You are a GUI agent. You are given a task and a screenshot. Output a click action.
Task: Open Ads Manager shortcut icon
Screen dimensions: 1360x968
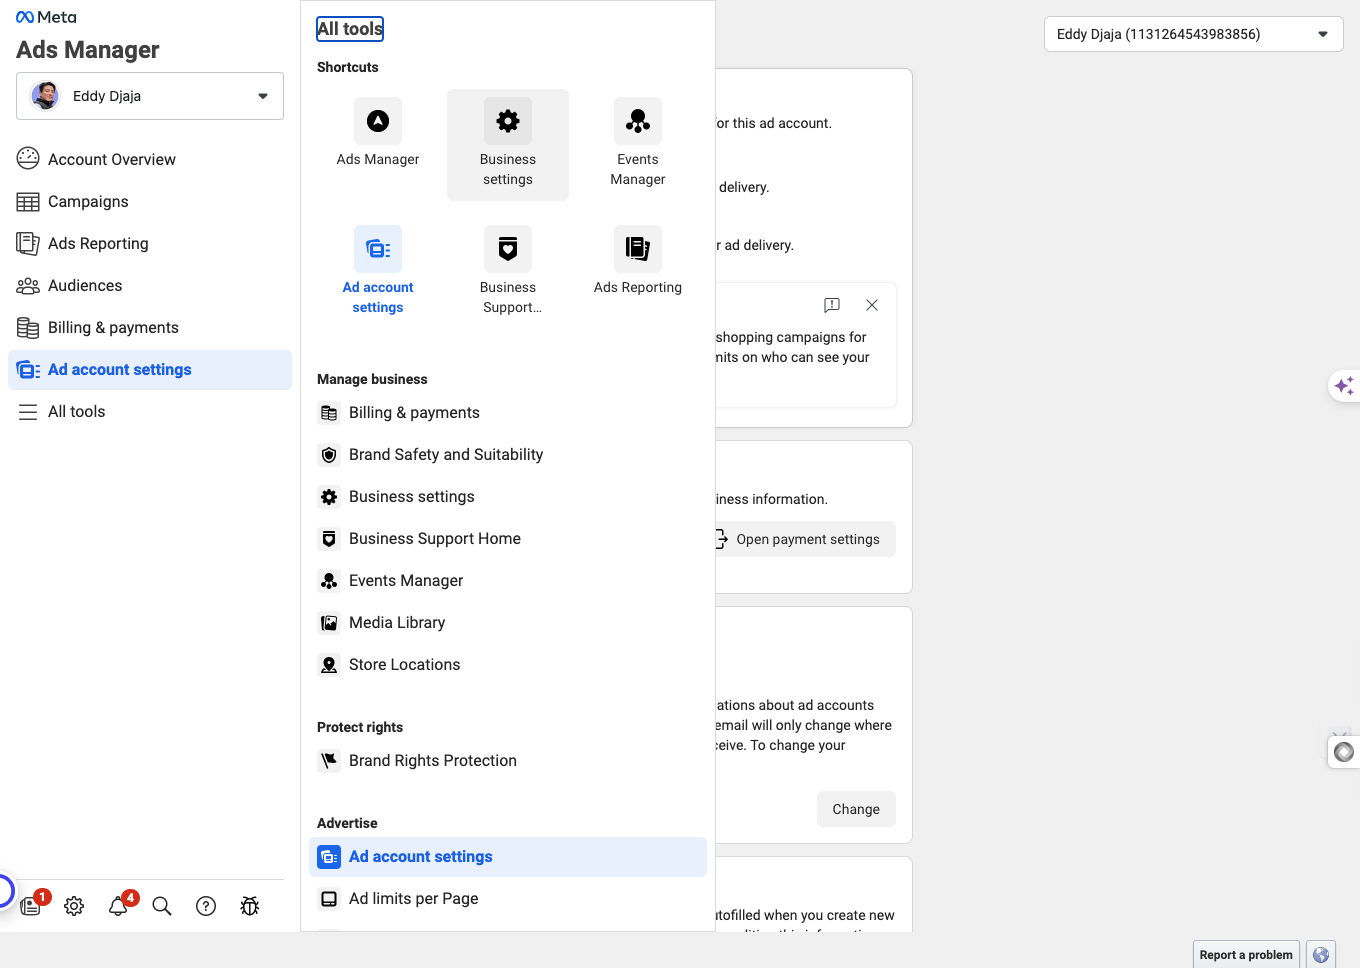[378, 121]
